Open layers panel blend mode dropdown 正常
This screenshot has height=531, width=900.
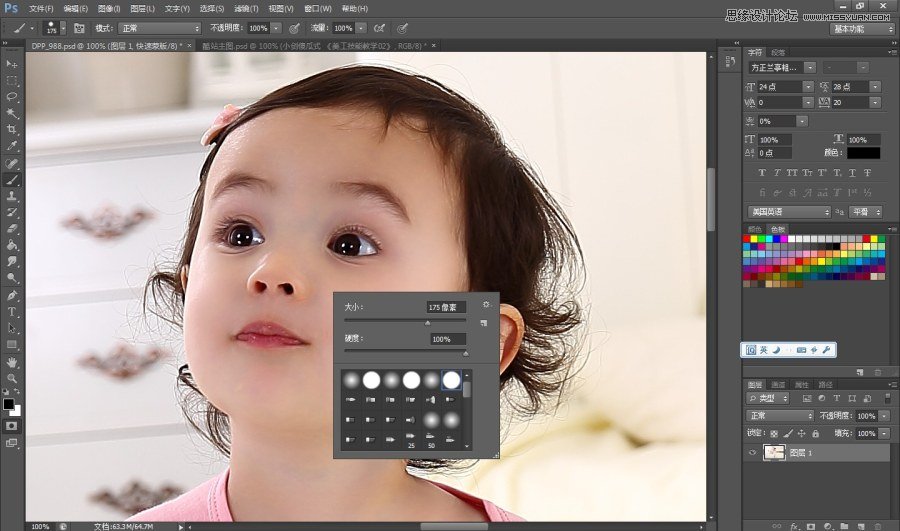(x=780, y=416)
